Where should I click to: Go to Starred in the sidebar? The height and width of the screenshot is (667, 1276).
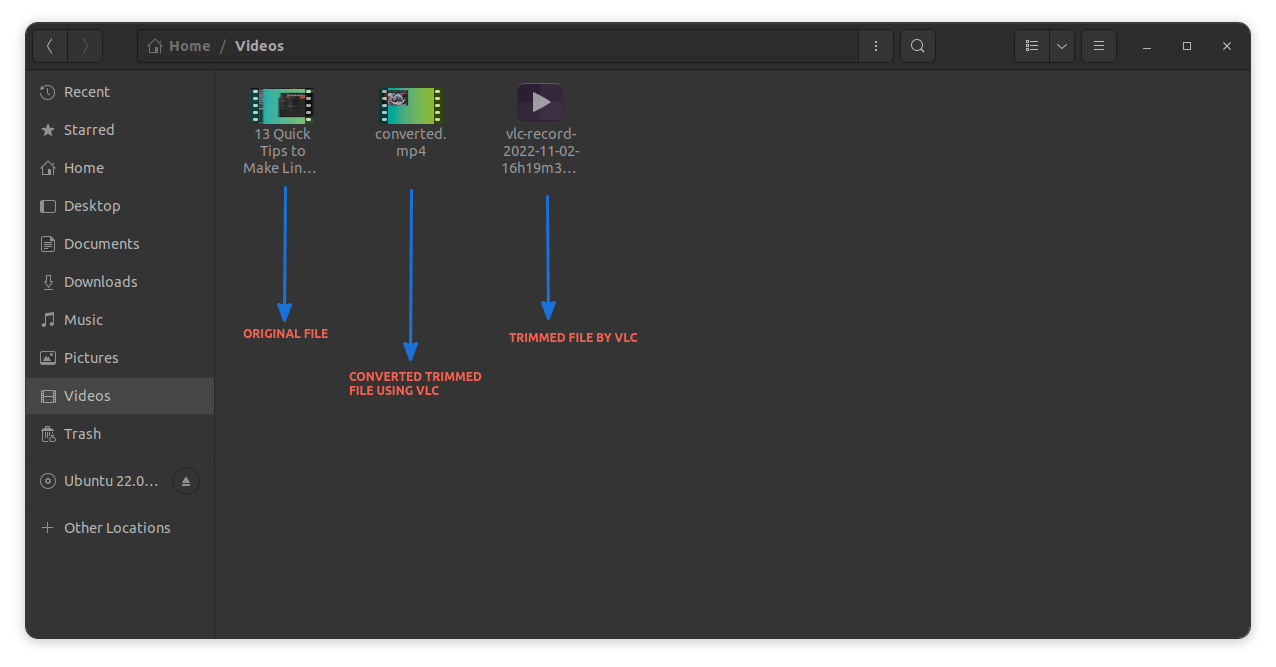(x=89, y=130)
